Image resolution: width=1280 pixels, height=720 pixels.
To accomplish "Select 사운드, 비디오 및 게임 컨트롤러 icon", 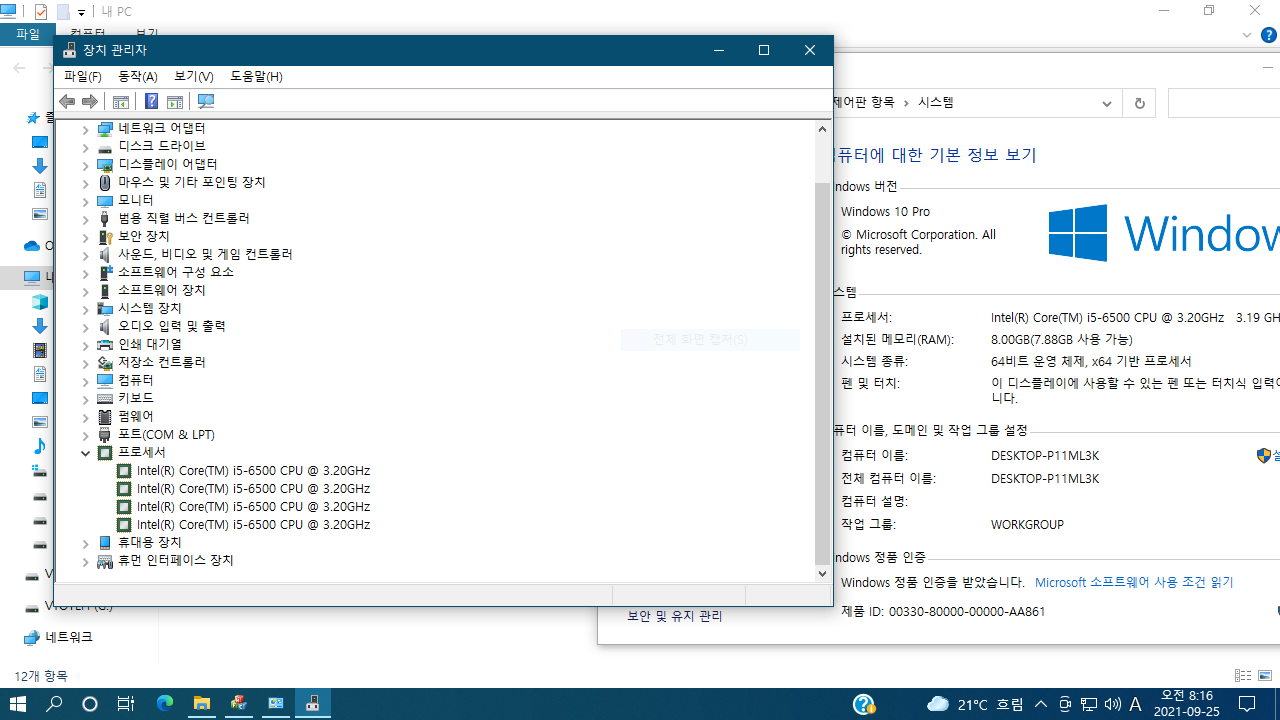I will pyautogui.click(x=105, y=254).
